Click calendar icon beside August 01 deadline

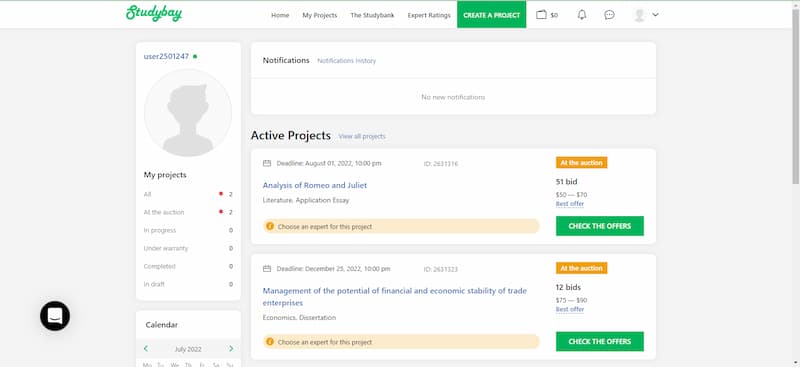click(267, 163)
